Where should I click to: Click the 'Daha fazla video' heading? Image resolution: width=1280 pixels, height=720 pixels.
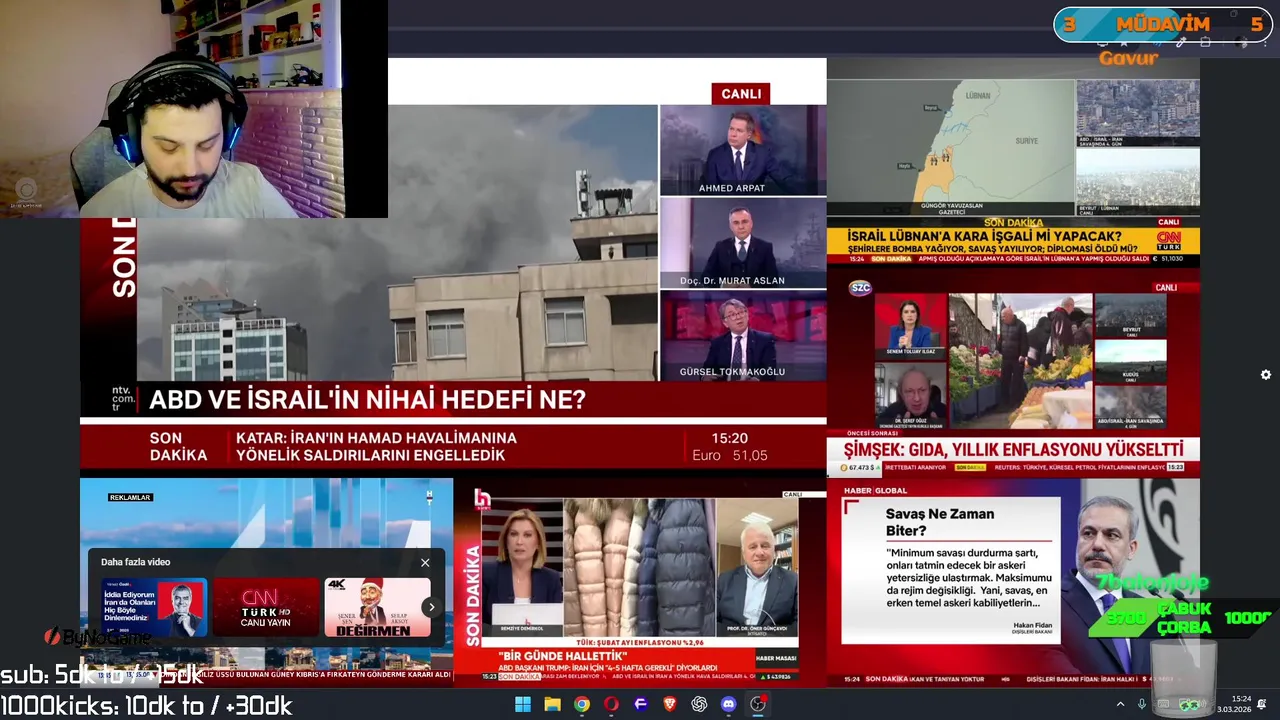(135, 562)
